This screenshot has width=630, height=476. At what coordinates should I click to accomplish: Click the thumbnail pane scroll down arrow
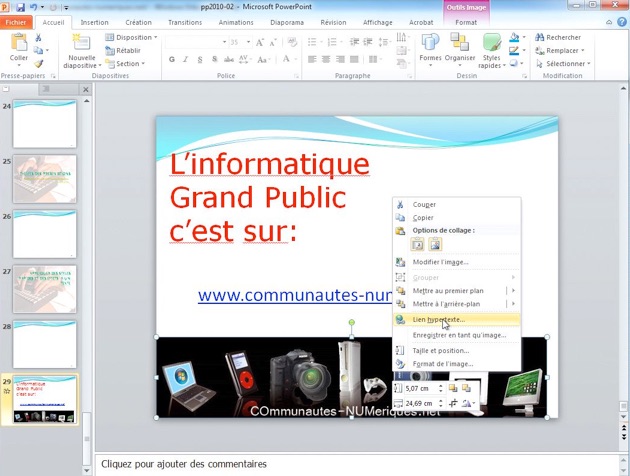point(86,470)
